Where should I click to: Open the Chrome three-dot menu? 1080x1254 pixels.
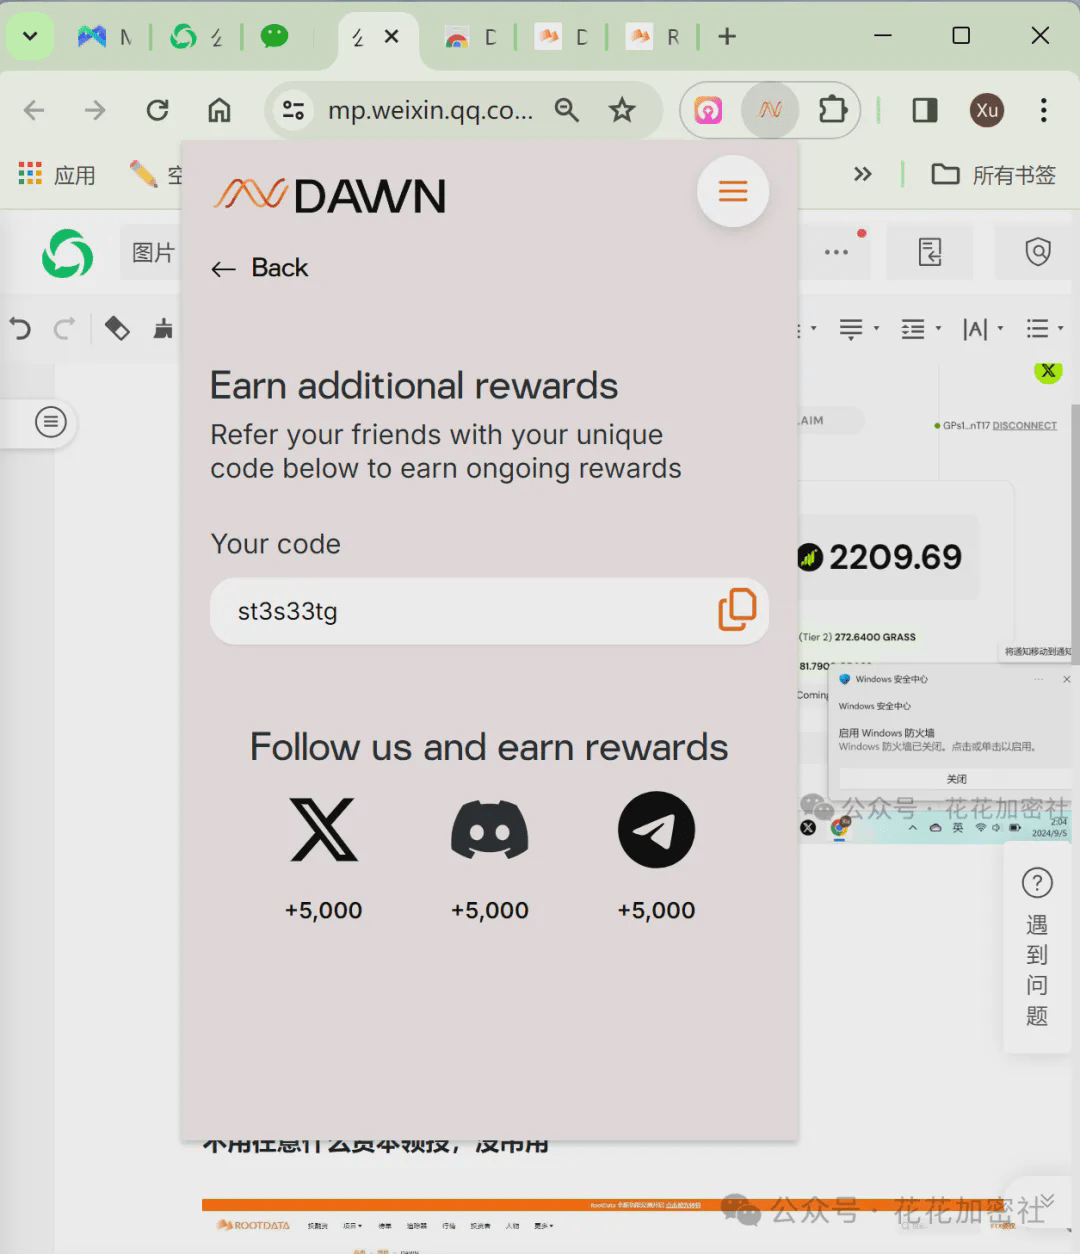click(1044, 110)
